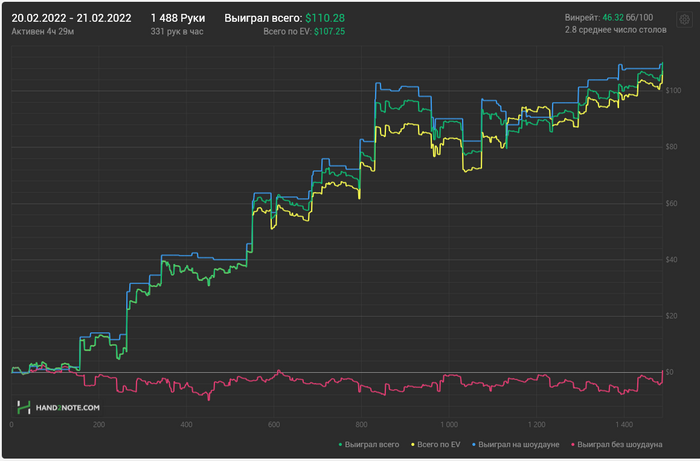The width and height of the screenshot is (700, 461).
Task: Click the 1 000 x-axis label
Action: 449,425
